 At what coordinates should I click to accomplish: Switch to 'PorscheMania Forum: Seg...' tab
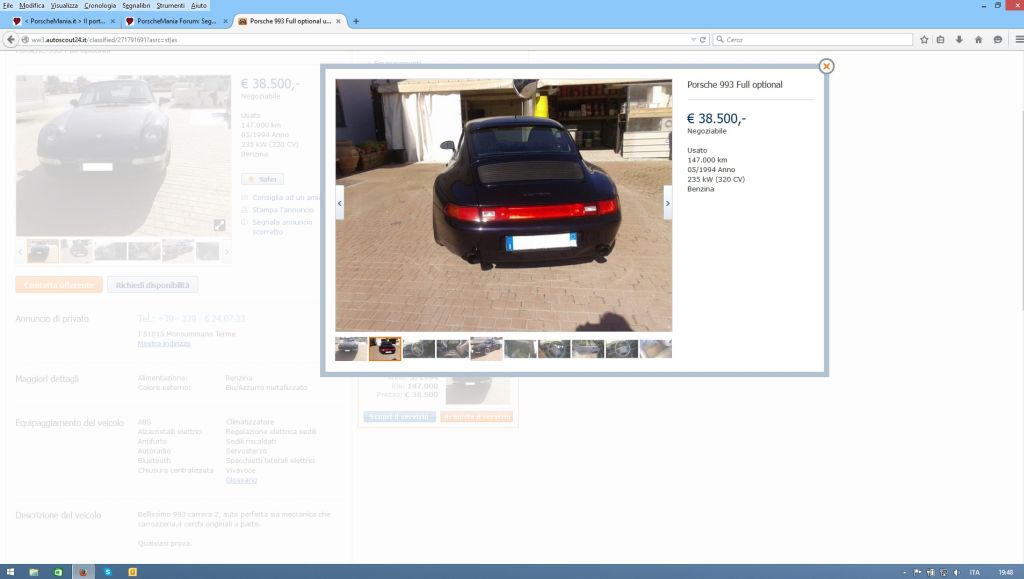pos(176,21)
